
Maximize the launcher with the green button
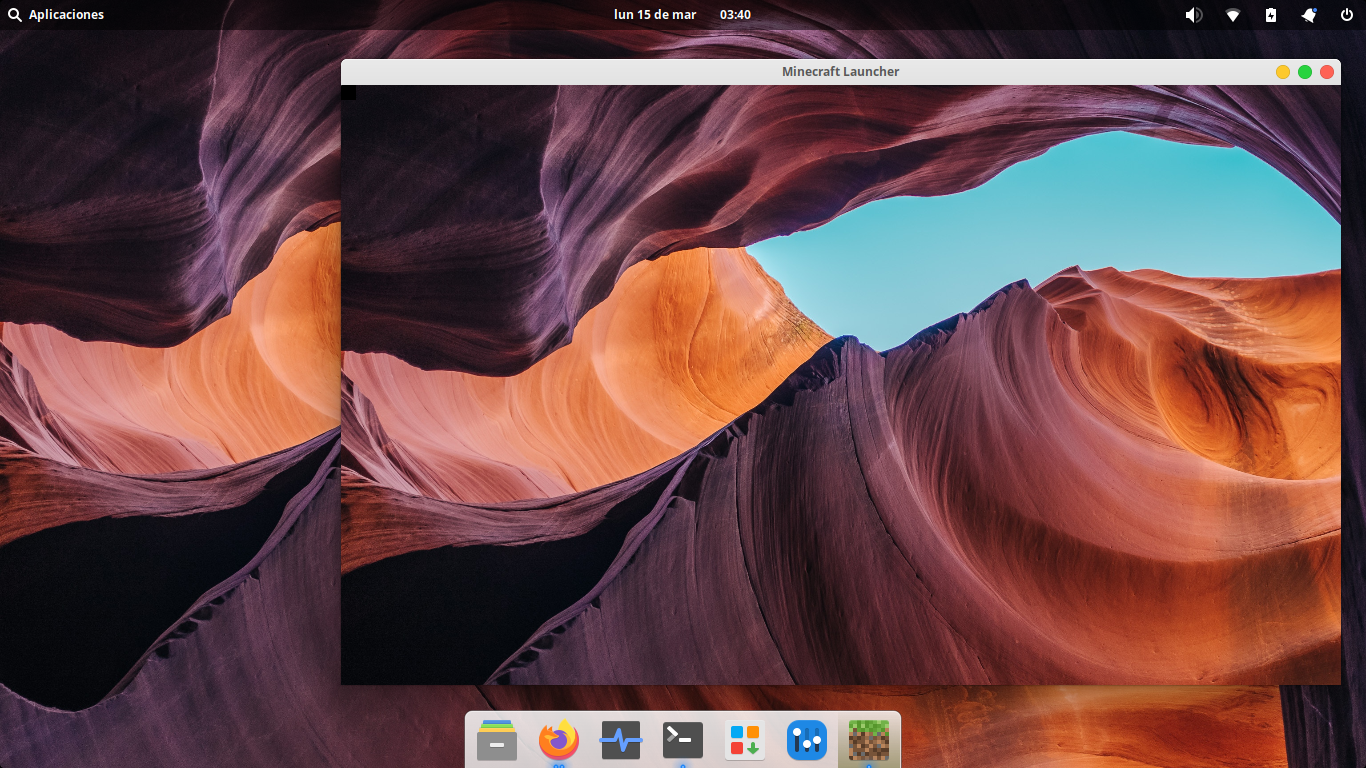[1305, 72]
